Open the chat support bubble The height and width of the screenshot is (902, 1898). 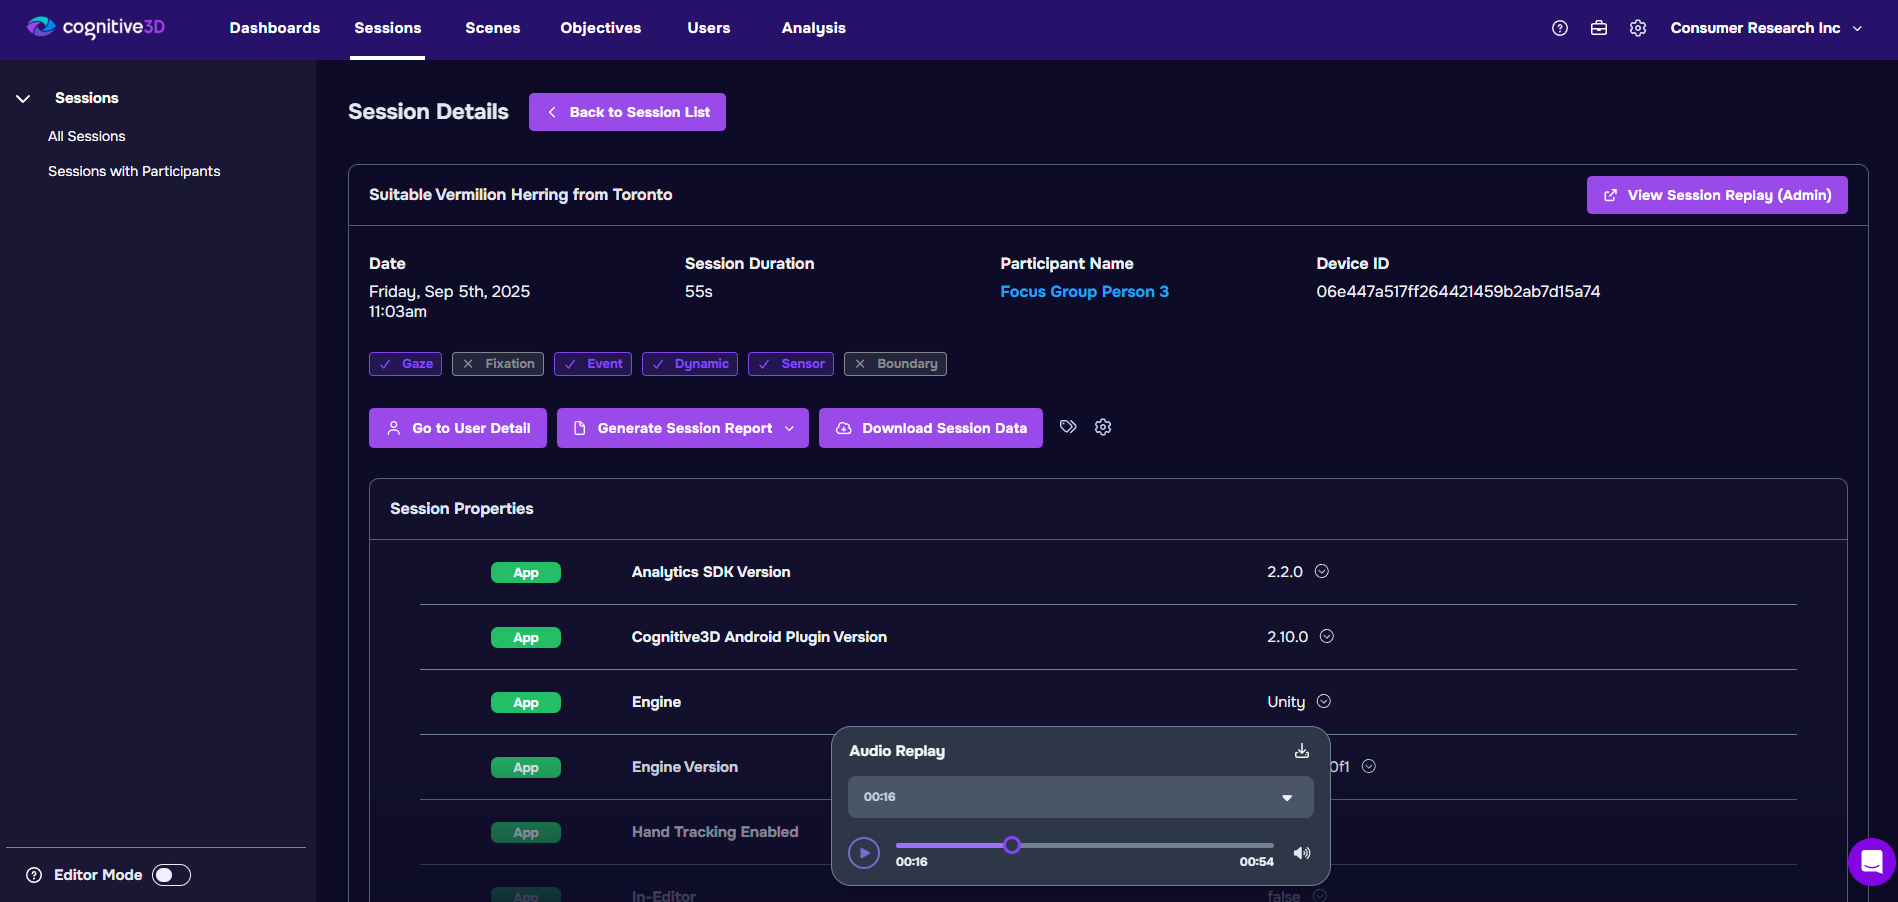tap(1871, 861)
